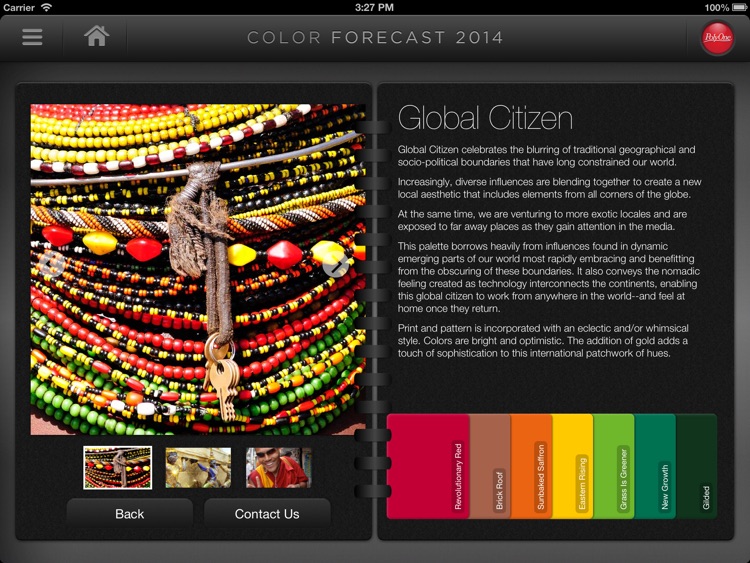Select the smiling monk thumbnail

[278, 467]
